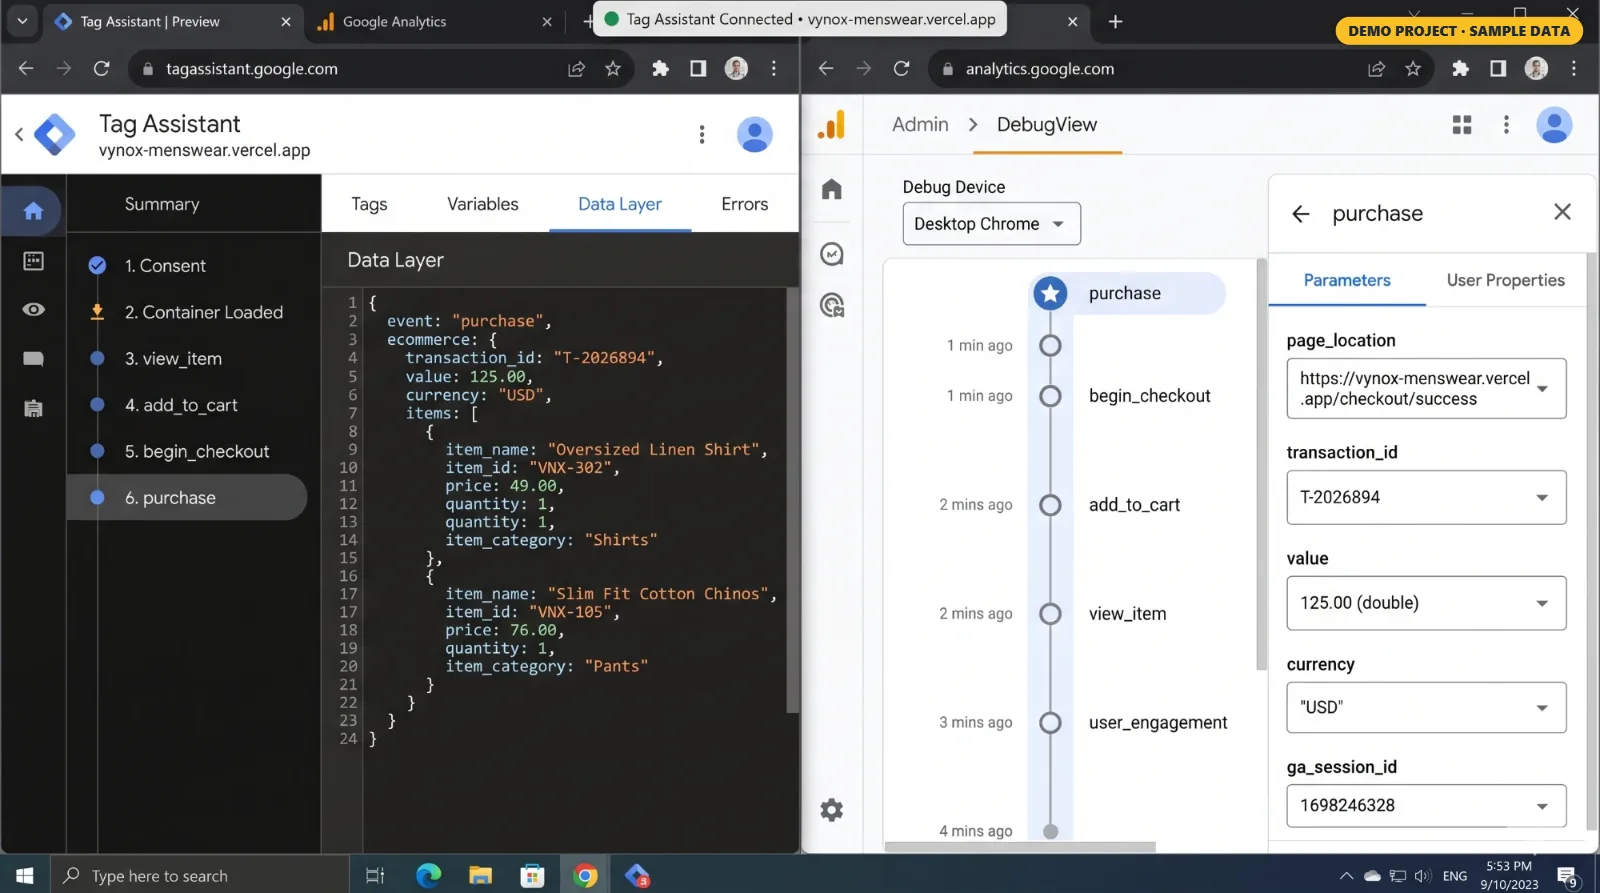Select the 5. begin_checkout event
Screen dimensions: 1600x893
[x=197, y=452]
